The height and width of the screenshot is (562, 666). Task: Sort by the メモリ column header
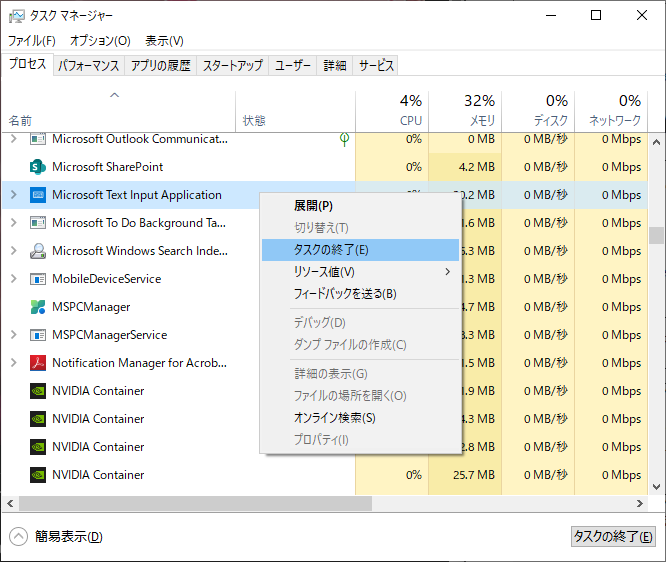(465, 111)
